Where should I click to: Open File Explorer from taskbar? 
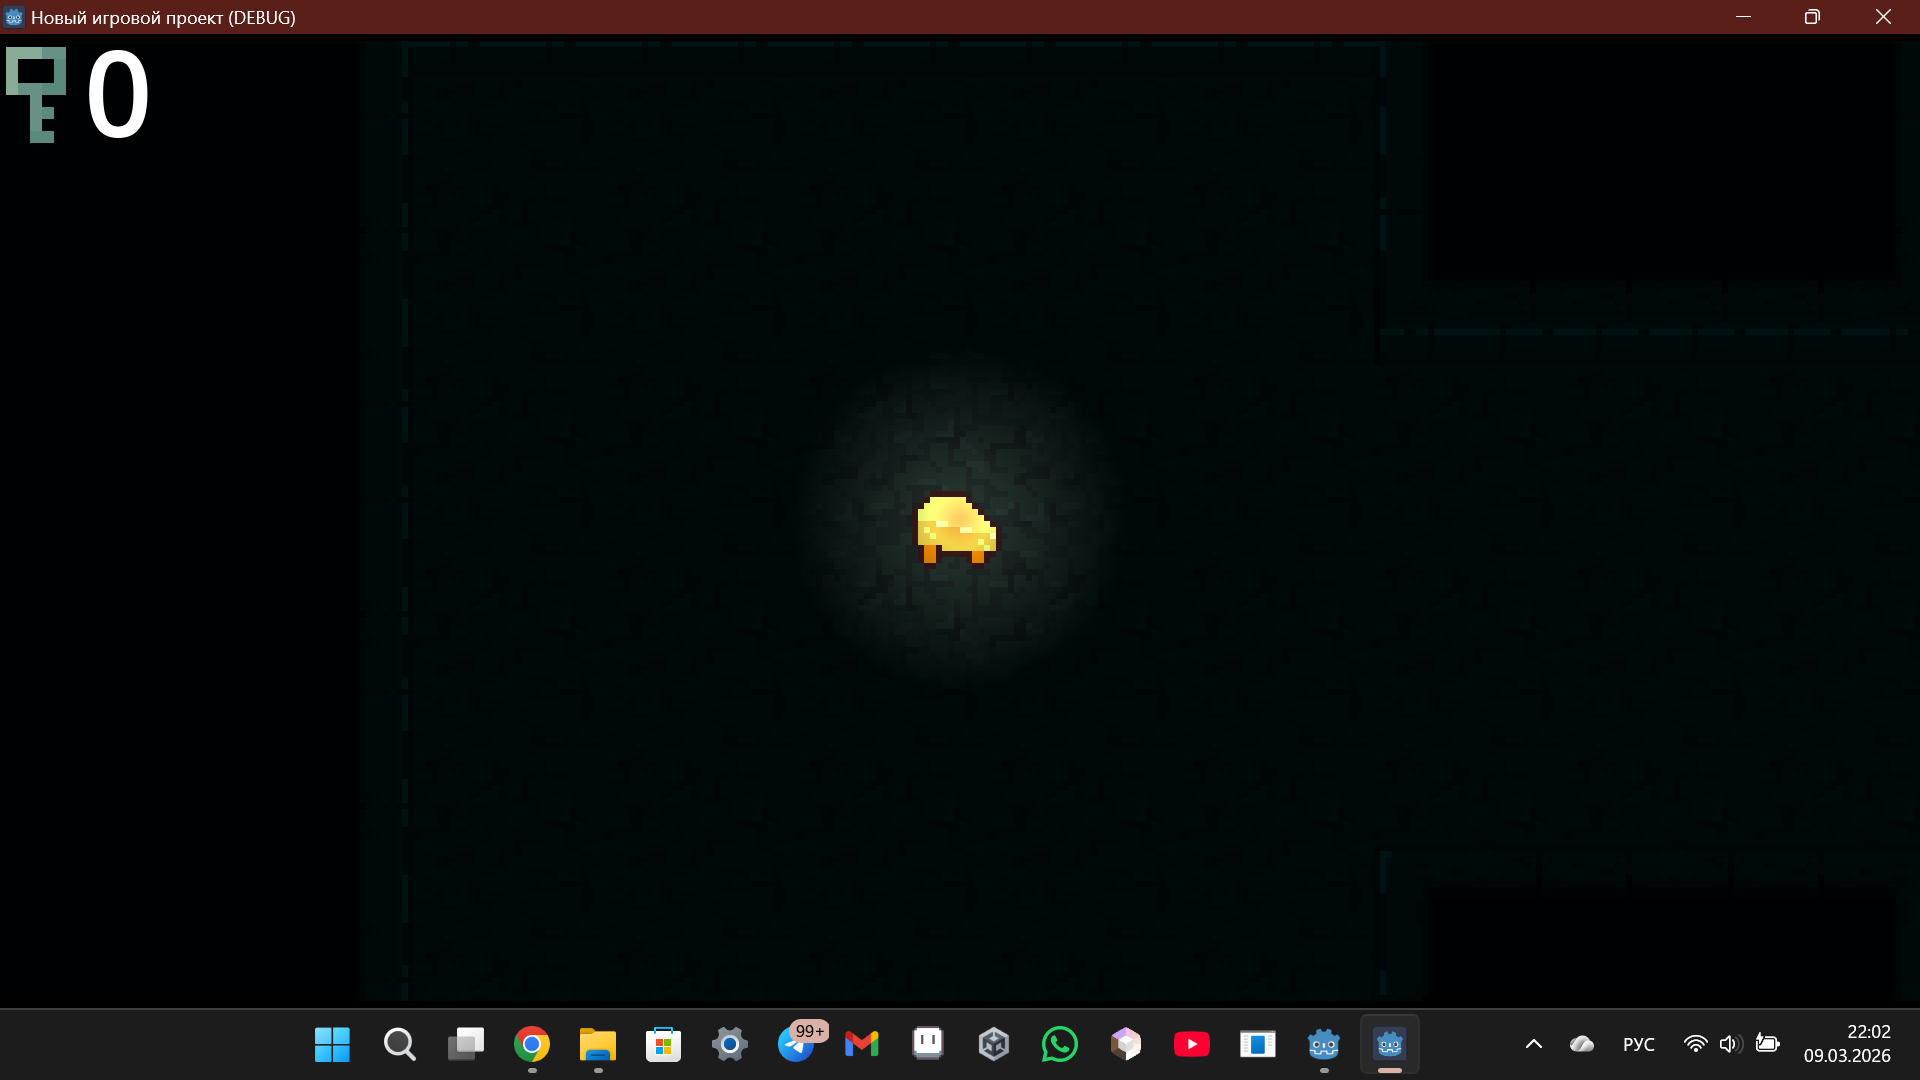pyautogui.click(x=598, y=1044)
